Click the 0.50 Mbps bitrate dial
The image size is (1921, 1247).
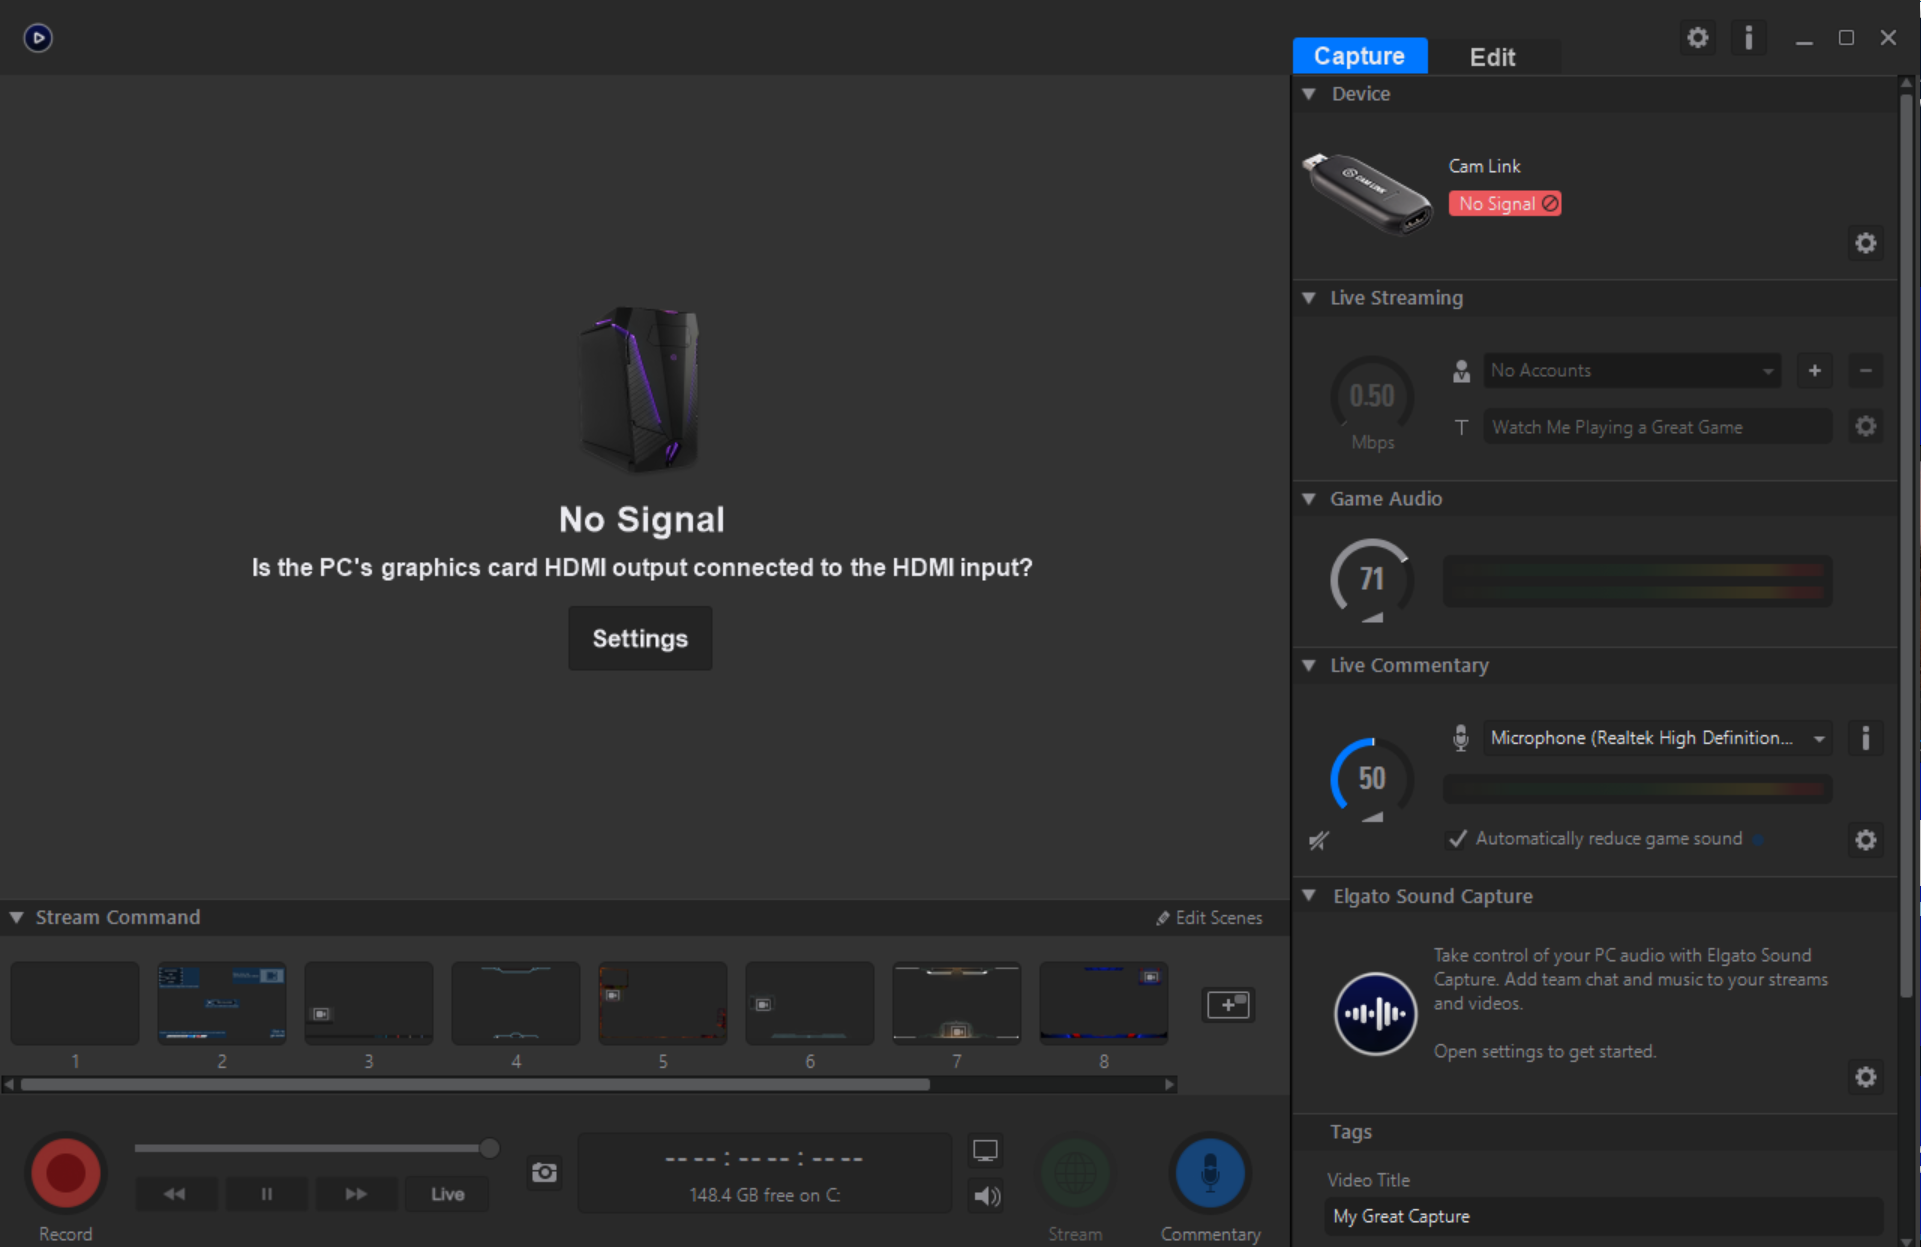1372,396
